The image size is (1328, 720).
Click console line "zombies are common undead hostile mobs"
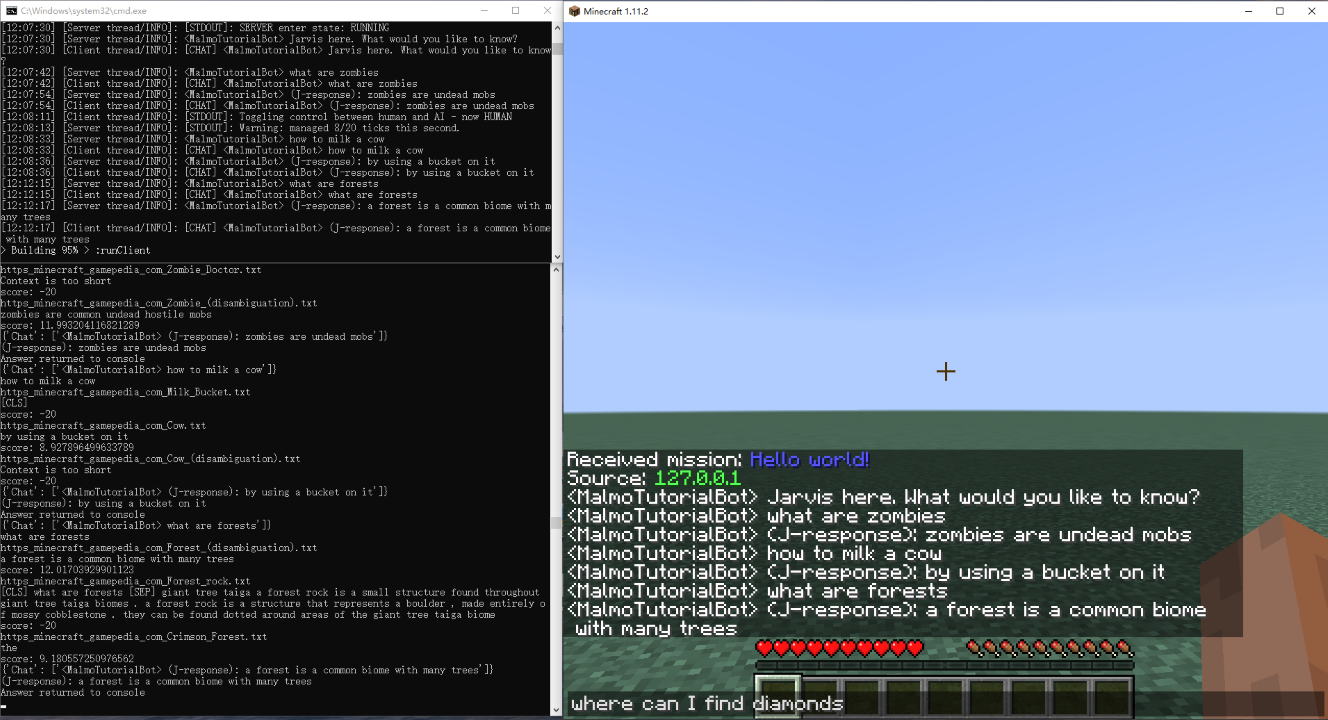tap(105, 314)
